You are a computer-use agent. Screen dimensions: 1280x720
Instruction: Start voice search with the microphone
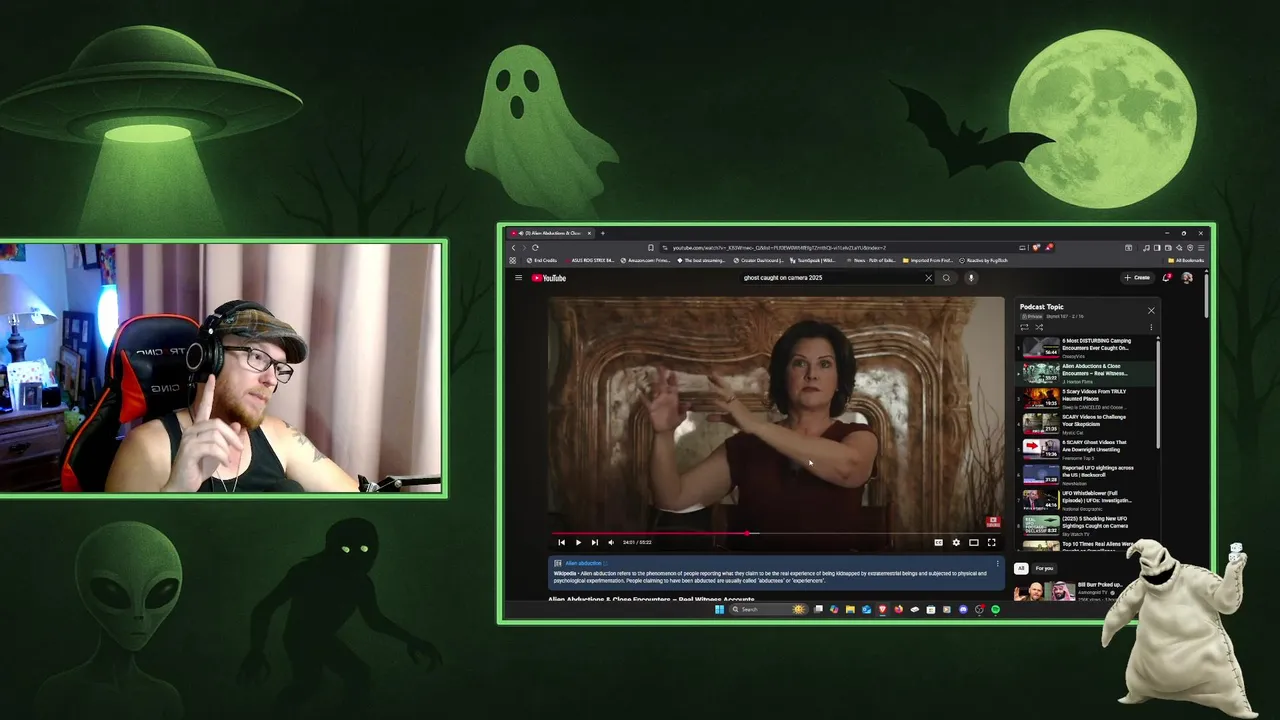(971, 278)
